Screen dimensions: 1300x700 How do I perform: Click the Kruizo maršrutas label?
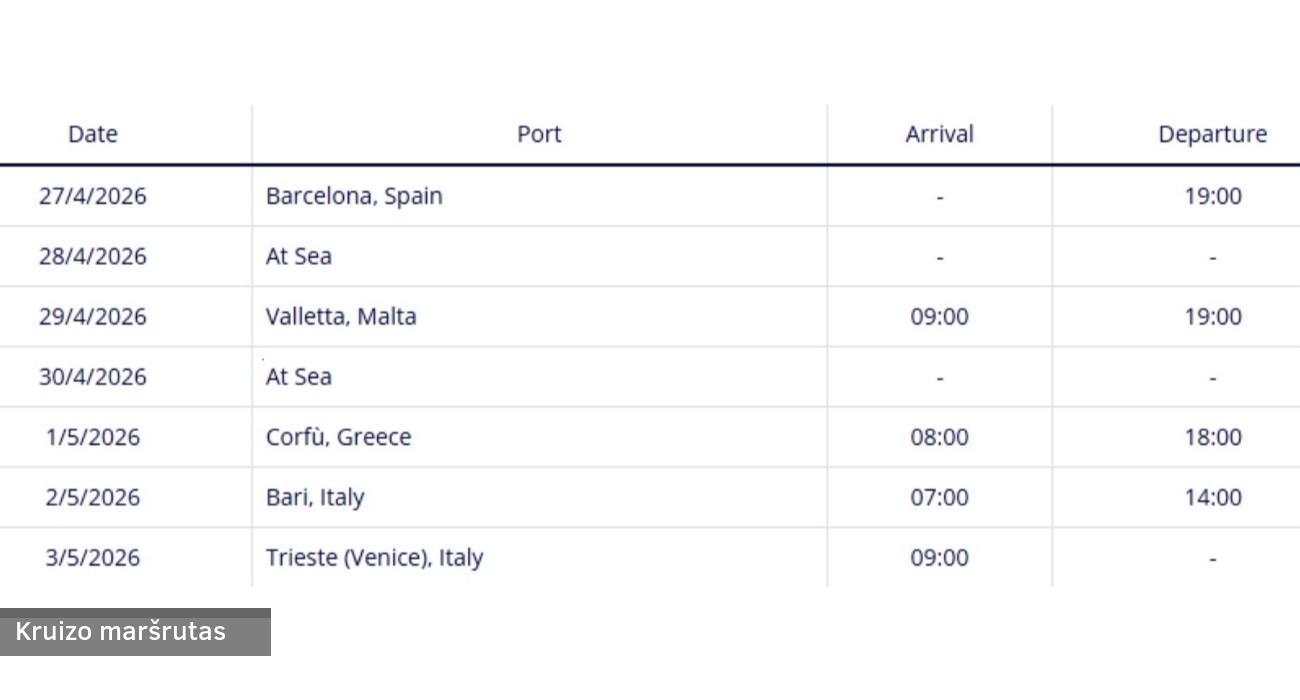click(x=121, y=632)
